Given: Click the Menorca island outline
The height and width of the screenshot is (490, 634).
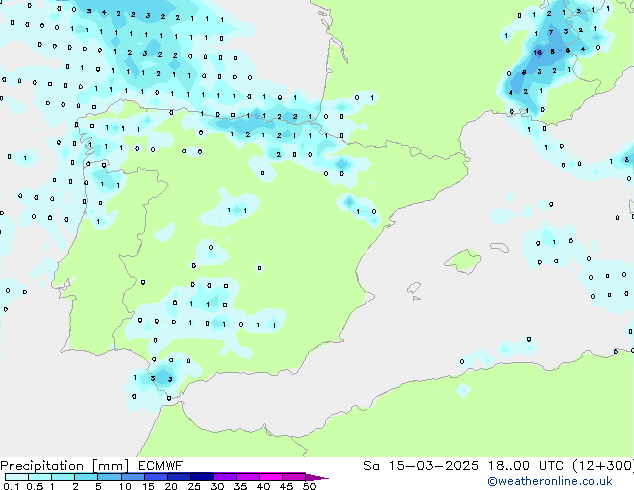Looking at the screenshot, I should (499, 247).
